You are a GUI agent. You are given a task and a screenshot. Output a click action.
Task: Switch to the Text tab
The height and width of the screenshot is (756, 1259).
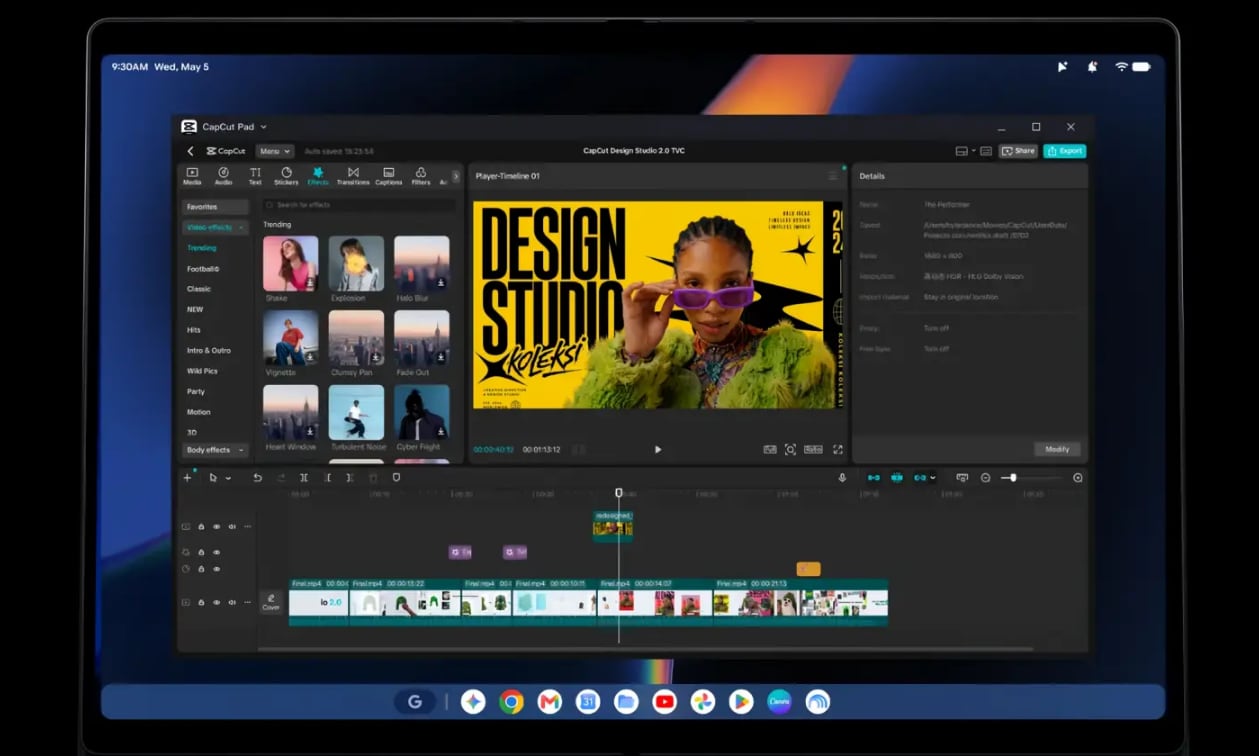coord(255,176)
